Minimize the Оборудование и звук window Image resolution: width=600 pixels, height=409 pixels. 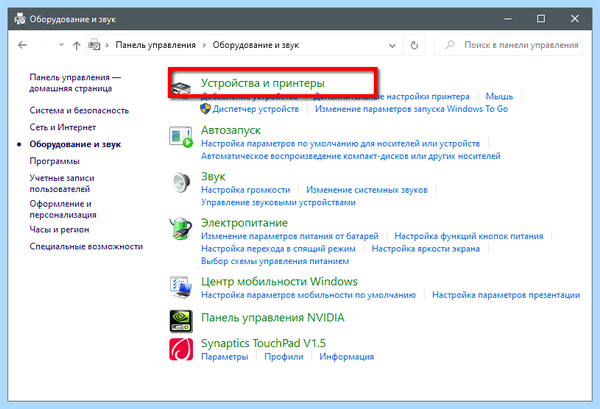click(508, 18)
